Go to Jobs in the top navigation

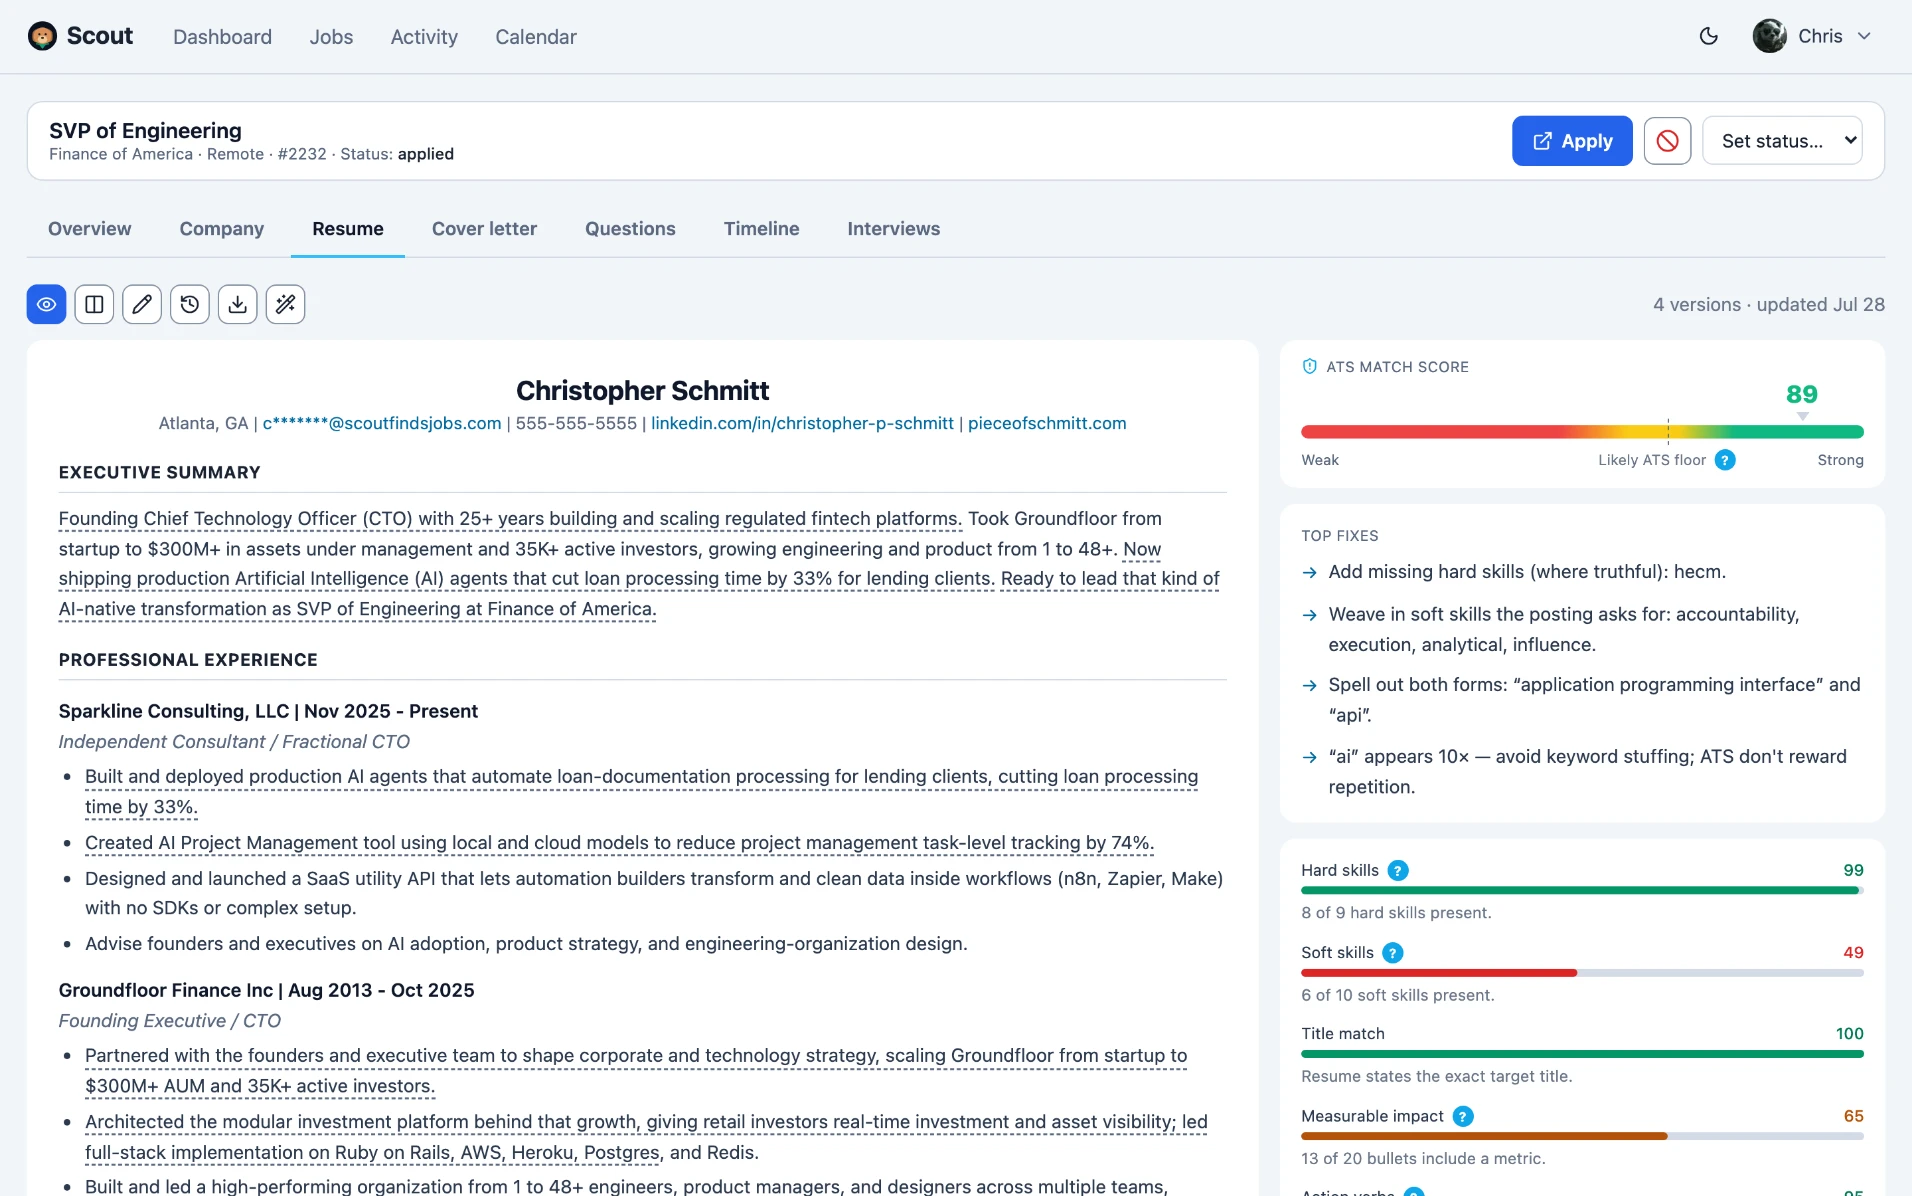331,37
